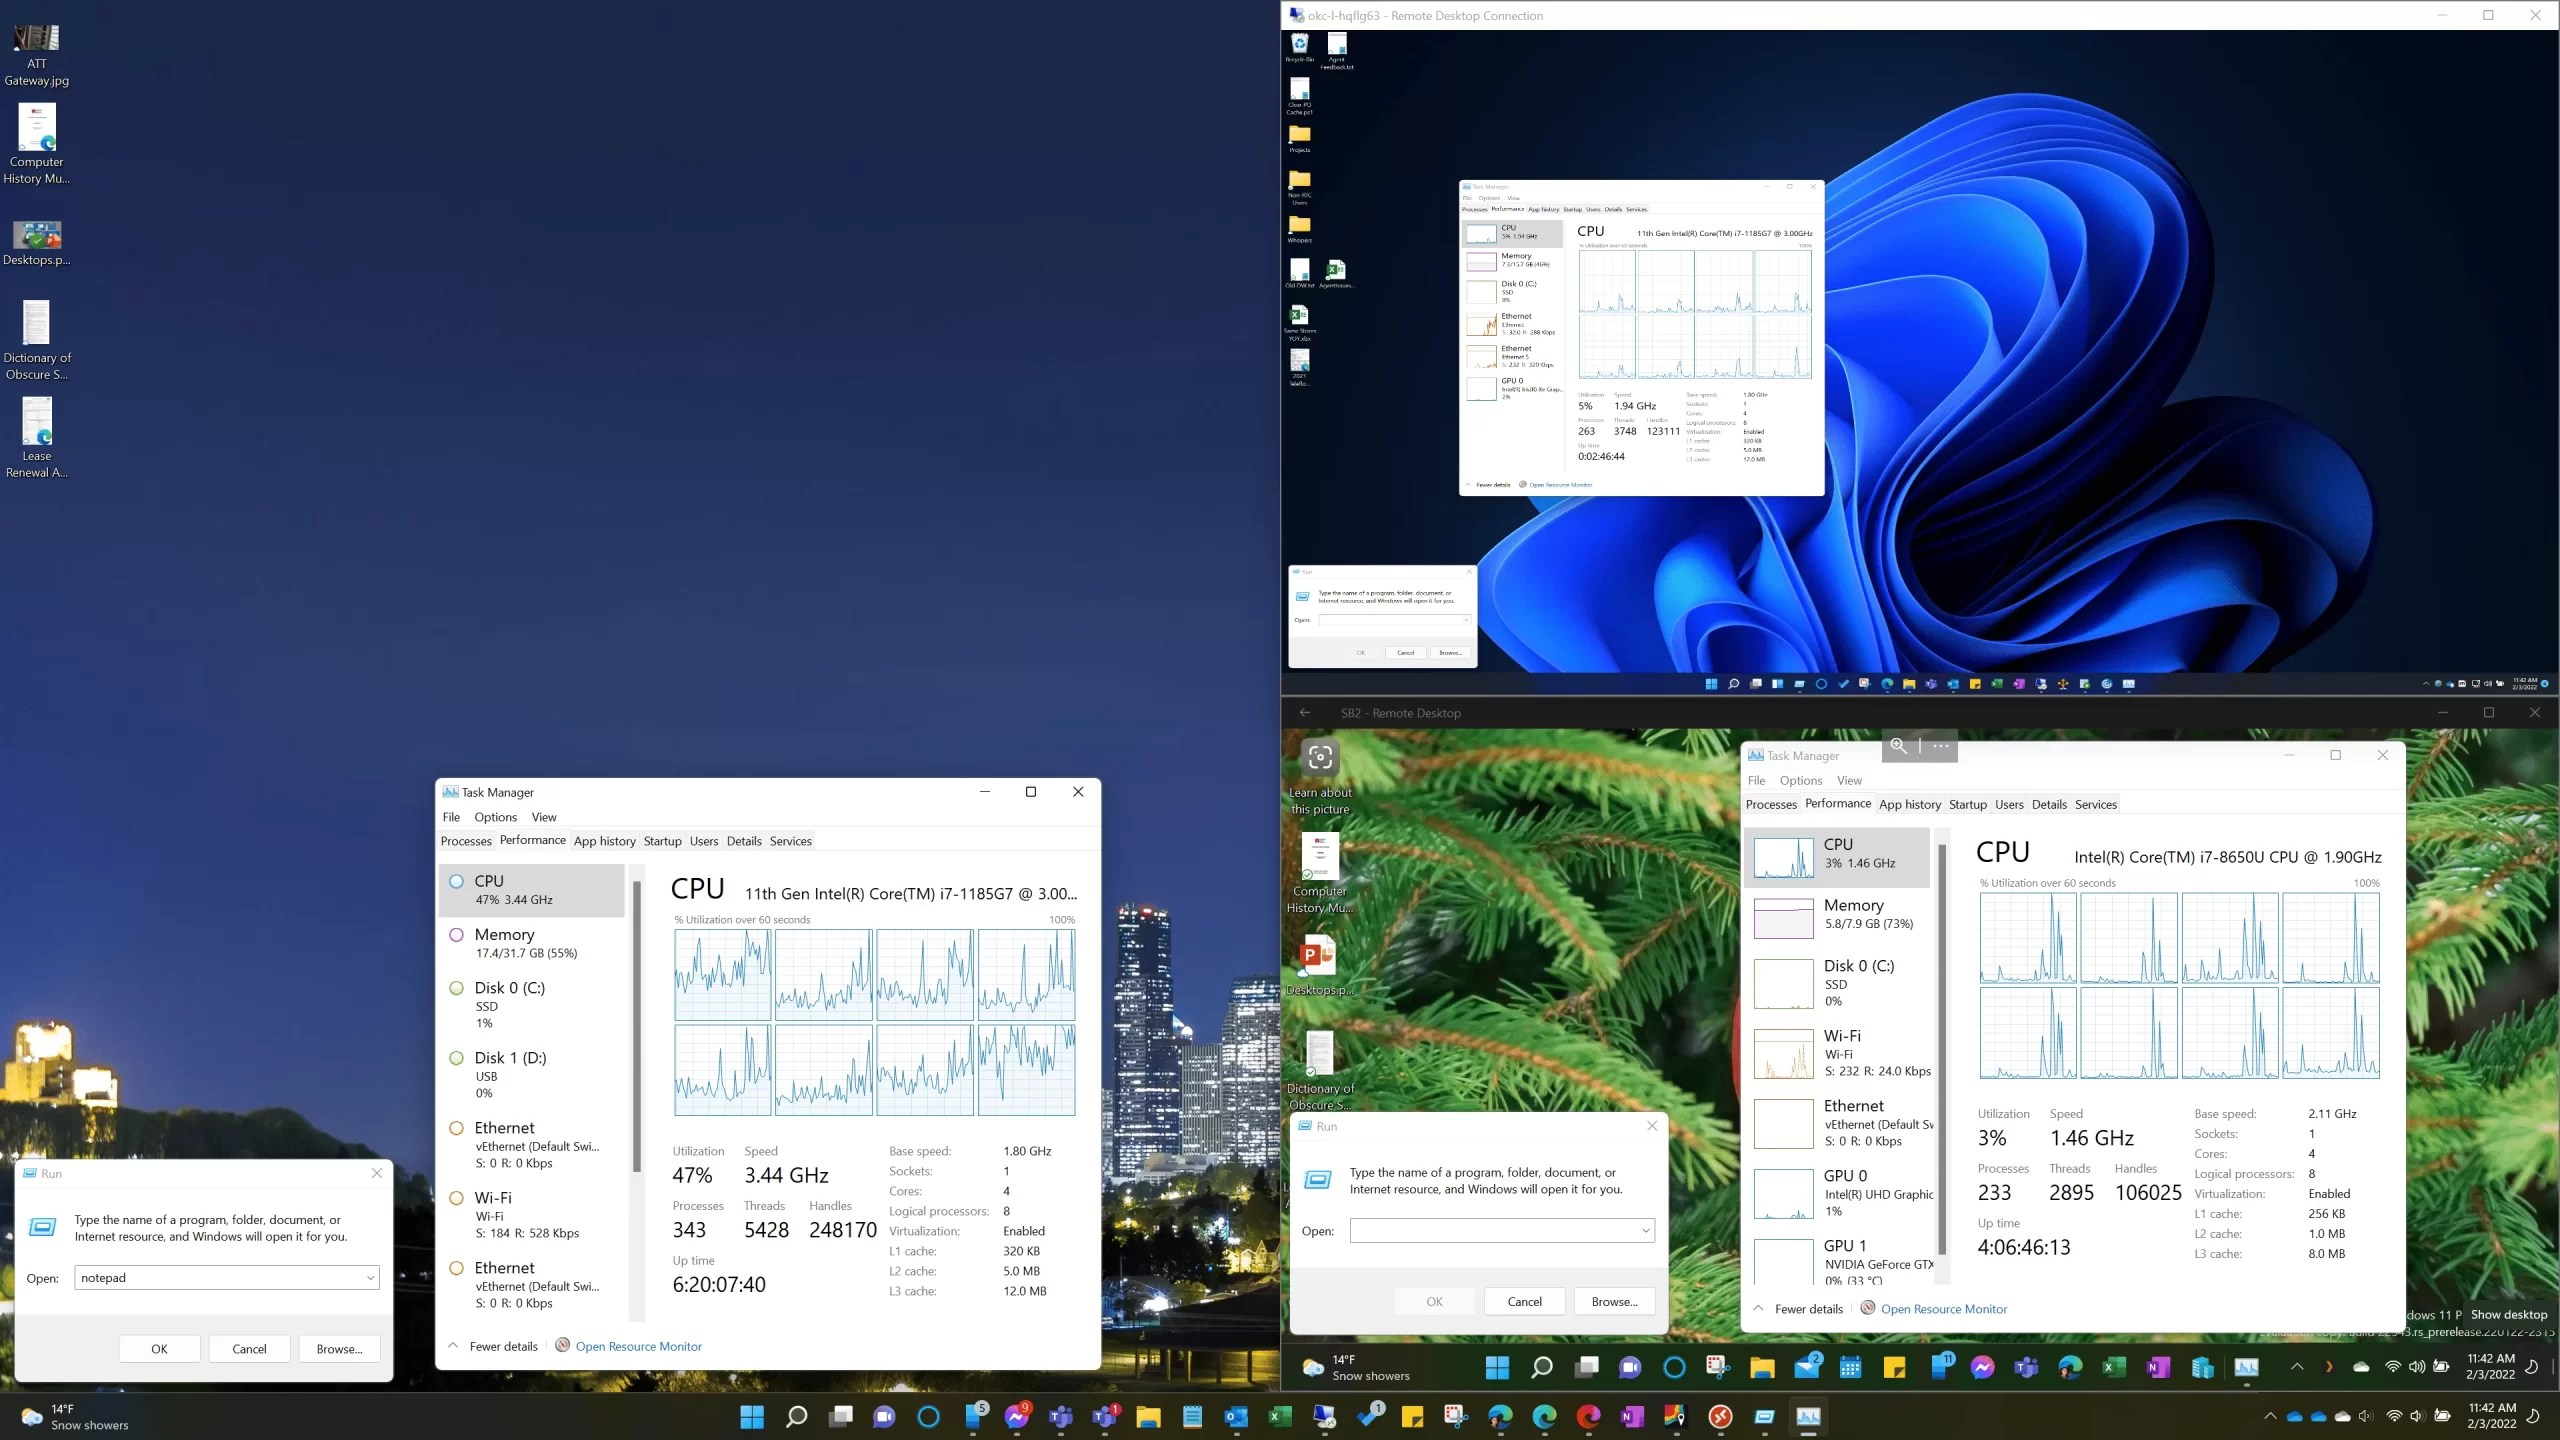The height and width of the screenshot is (1440, 2560).
Task: Click the Outlook icon in the bottom taskbar
Action: point(1235,1416)
